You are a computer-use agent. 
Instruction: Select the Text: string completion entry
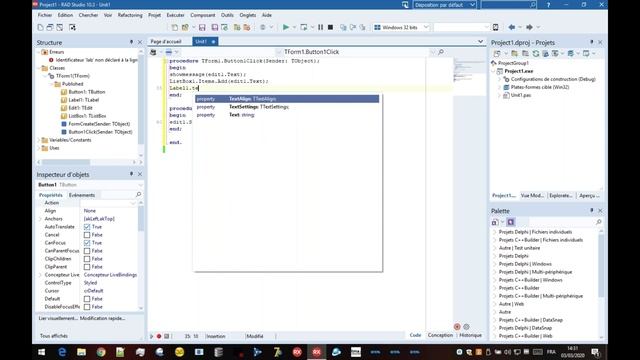pos(287,115)
